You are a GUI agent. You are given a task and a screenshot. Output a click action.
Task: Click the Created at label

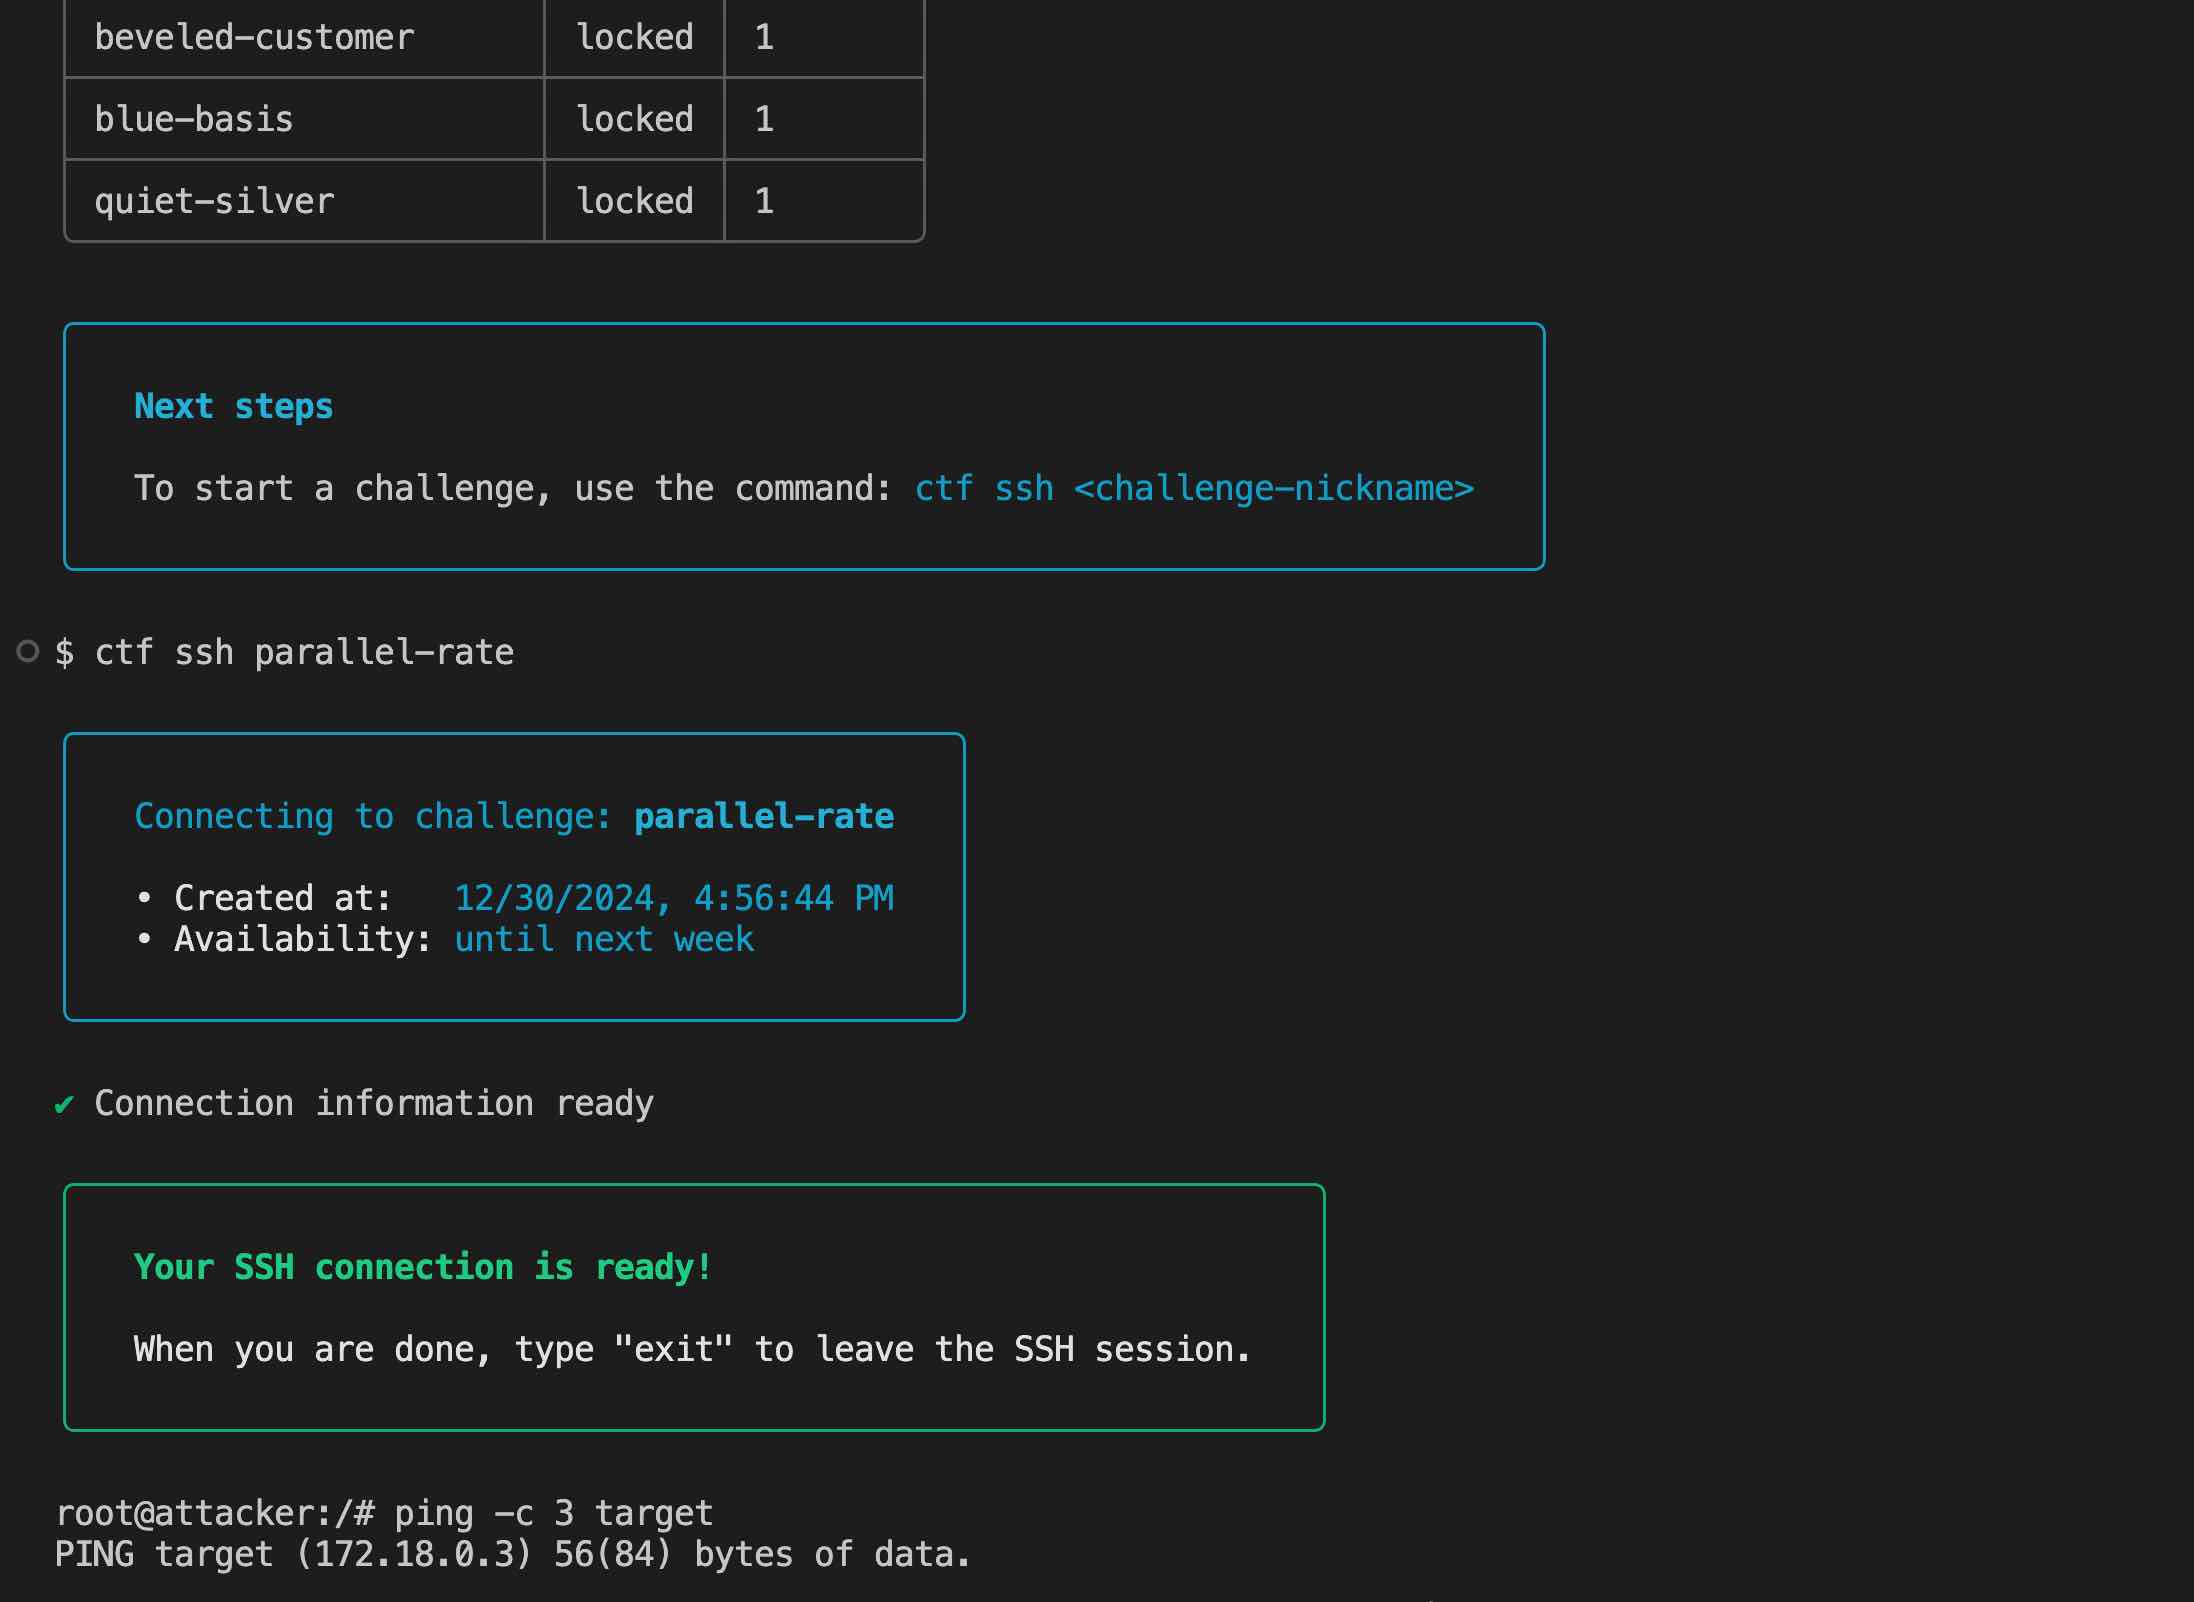[282, 898]
